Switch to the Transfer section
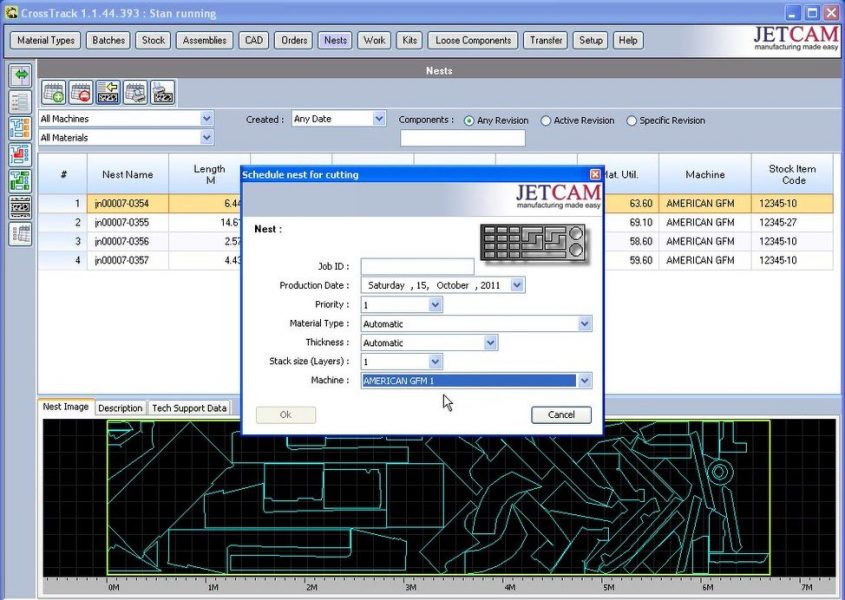 tap(545, 40)
